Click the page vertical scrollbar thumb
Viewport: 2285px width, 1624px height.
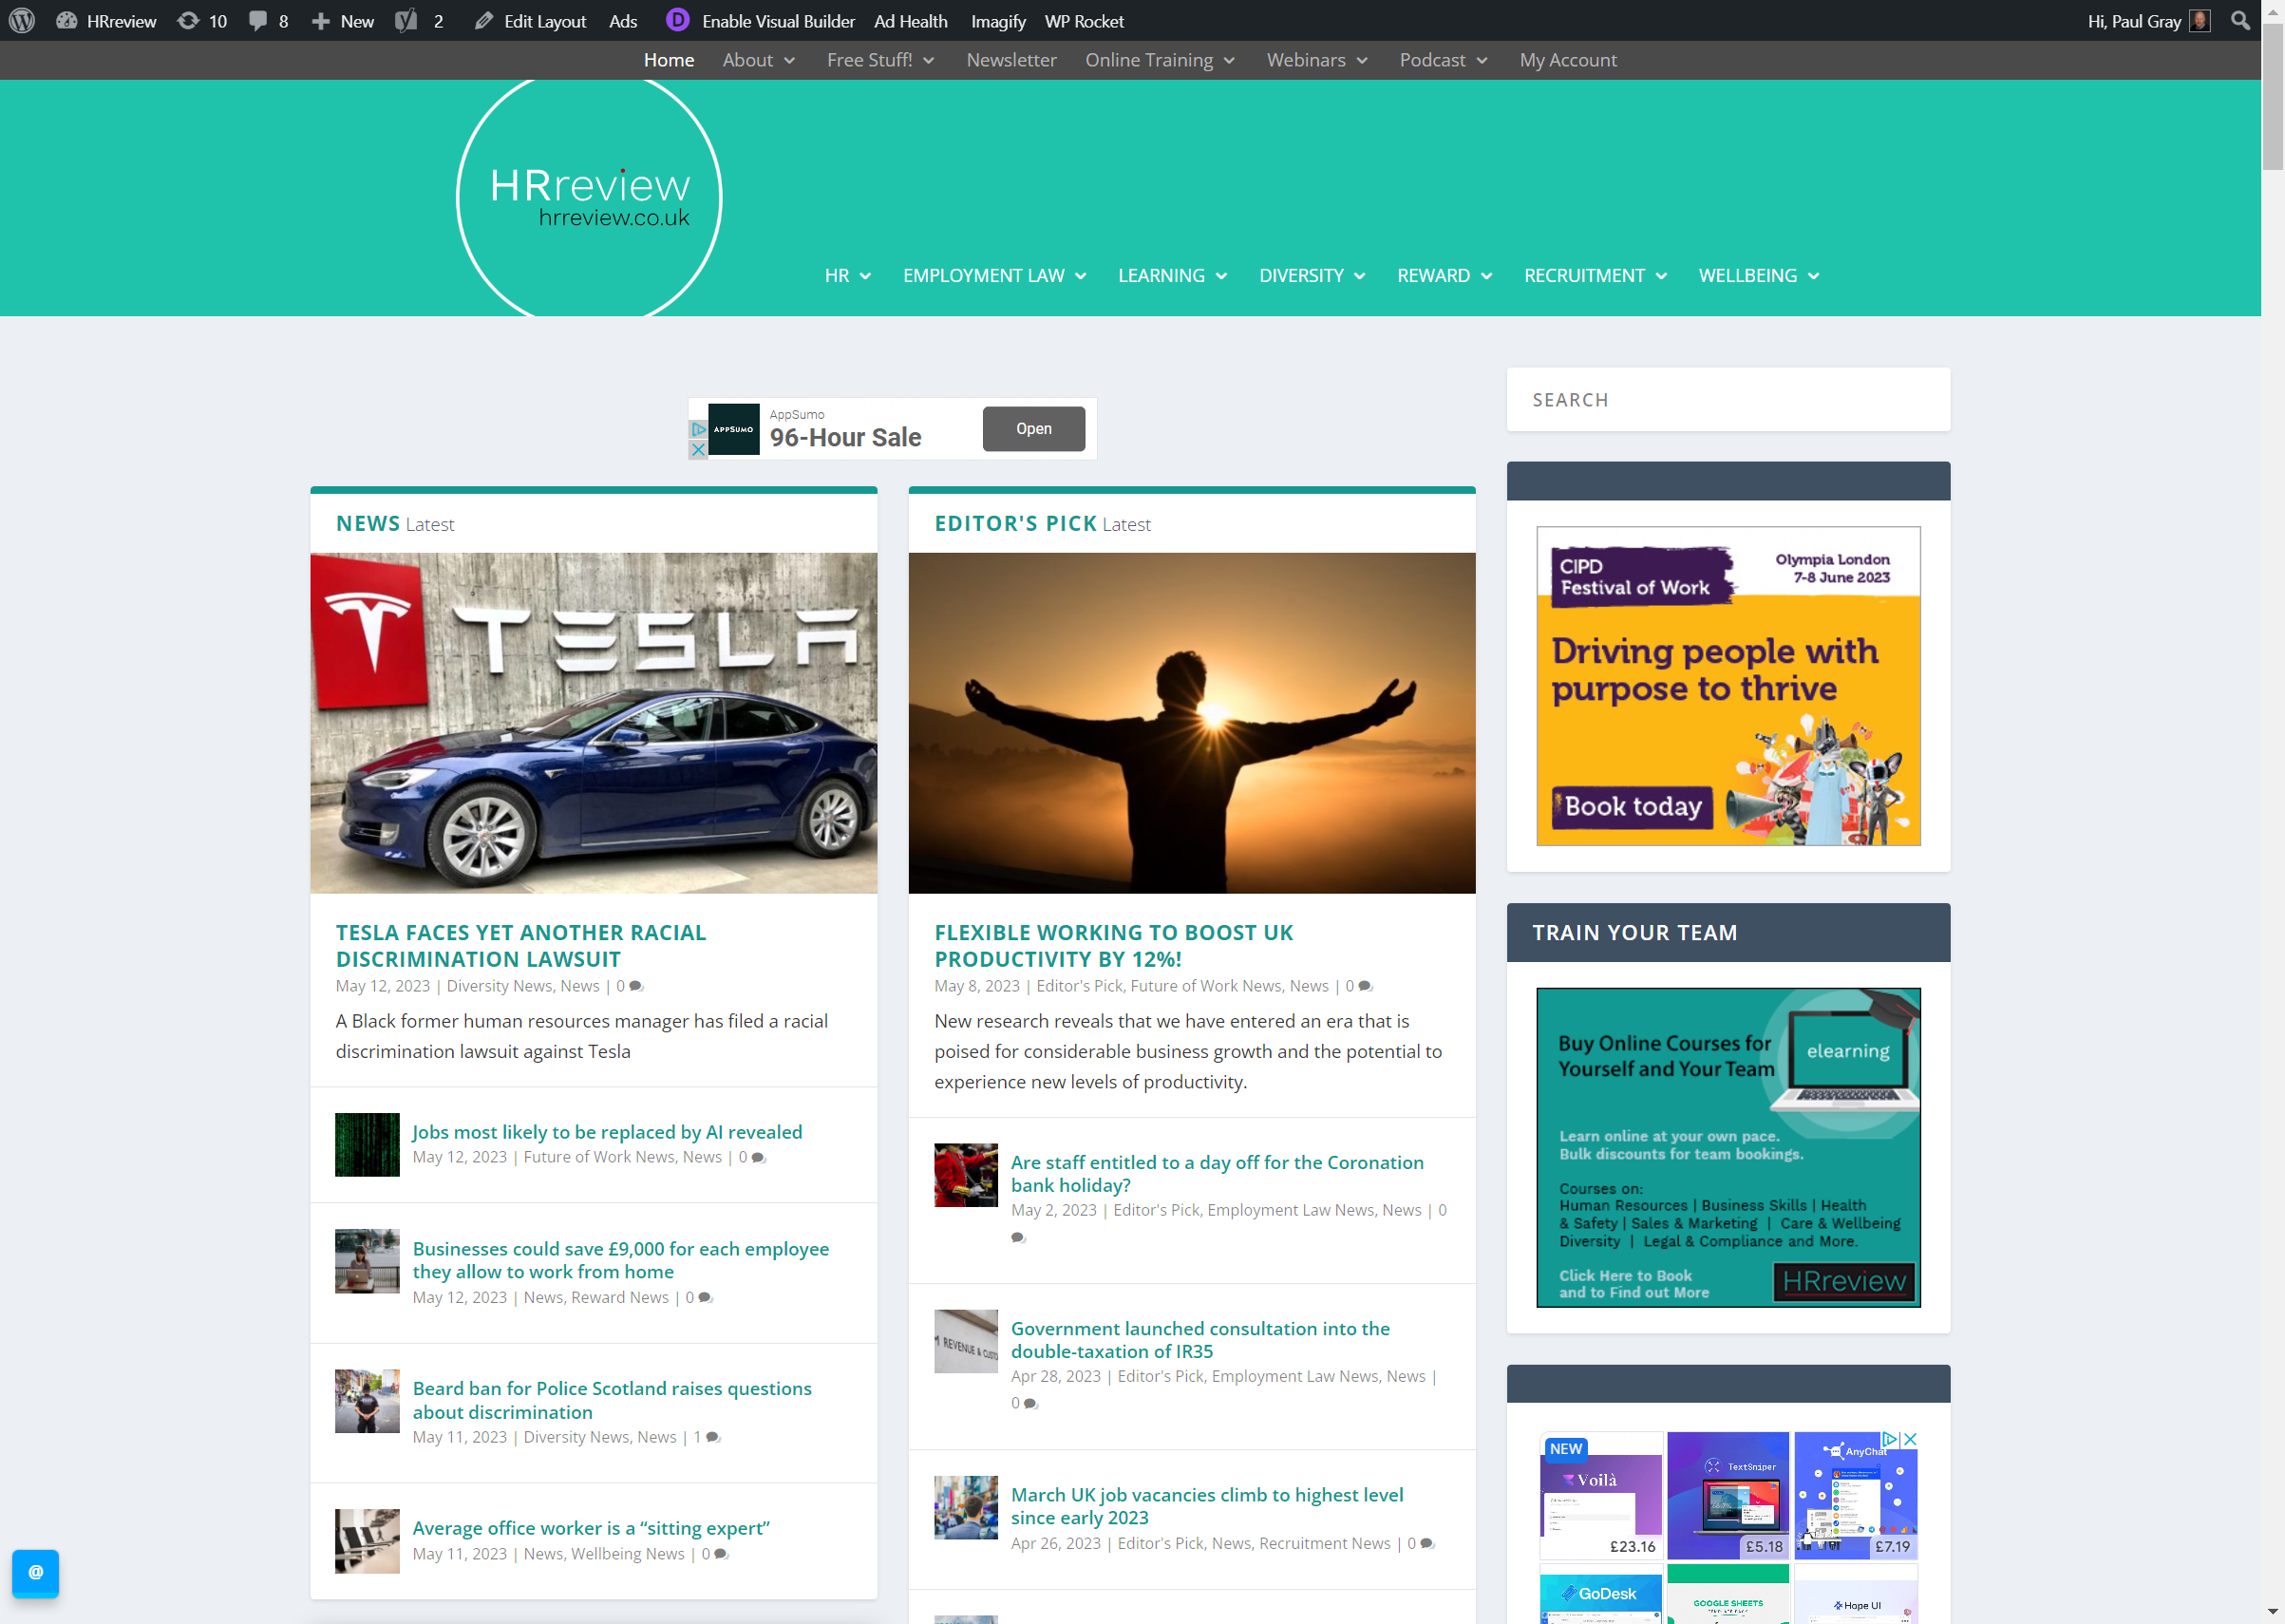pyautogui.click(x=2273, y=95)
